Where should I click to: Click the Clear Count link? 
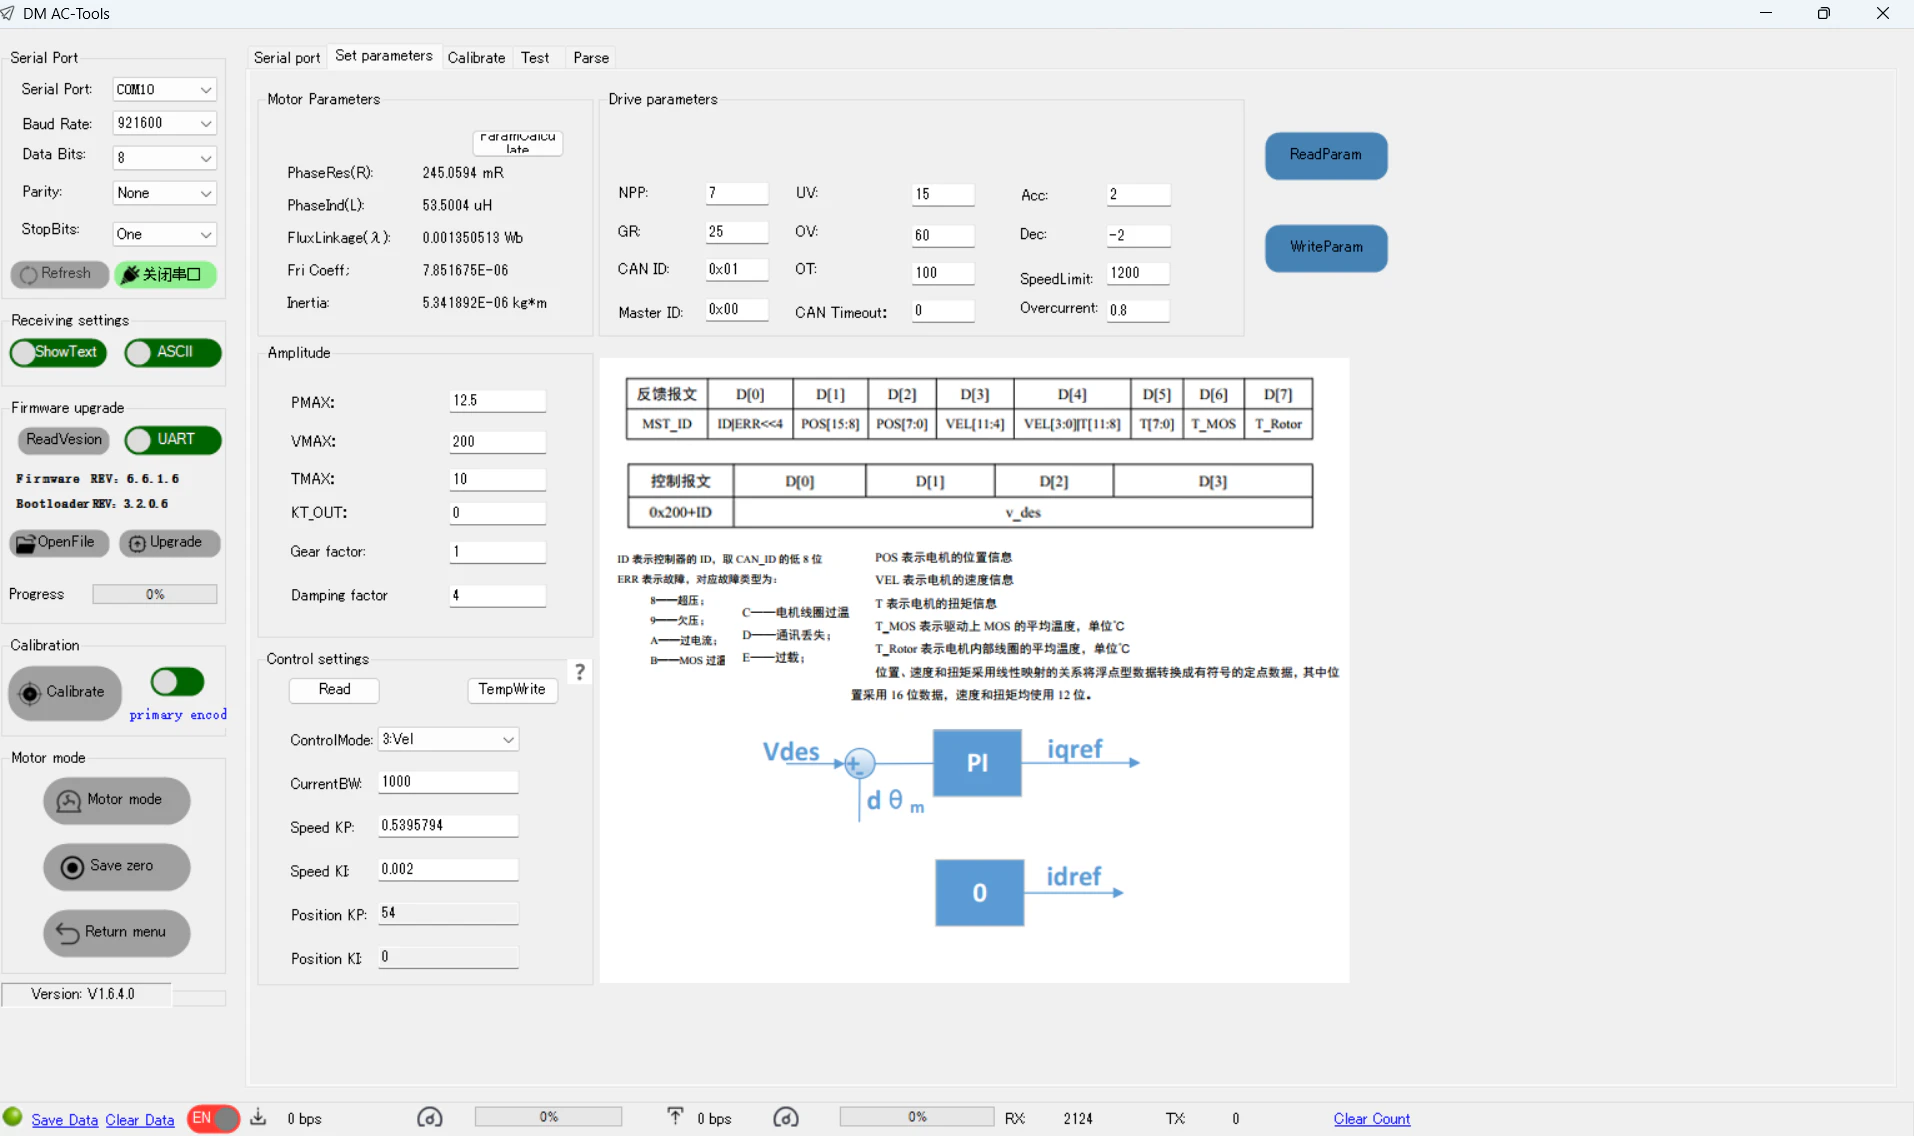click(x=1371, y=1119)
